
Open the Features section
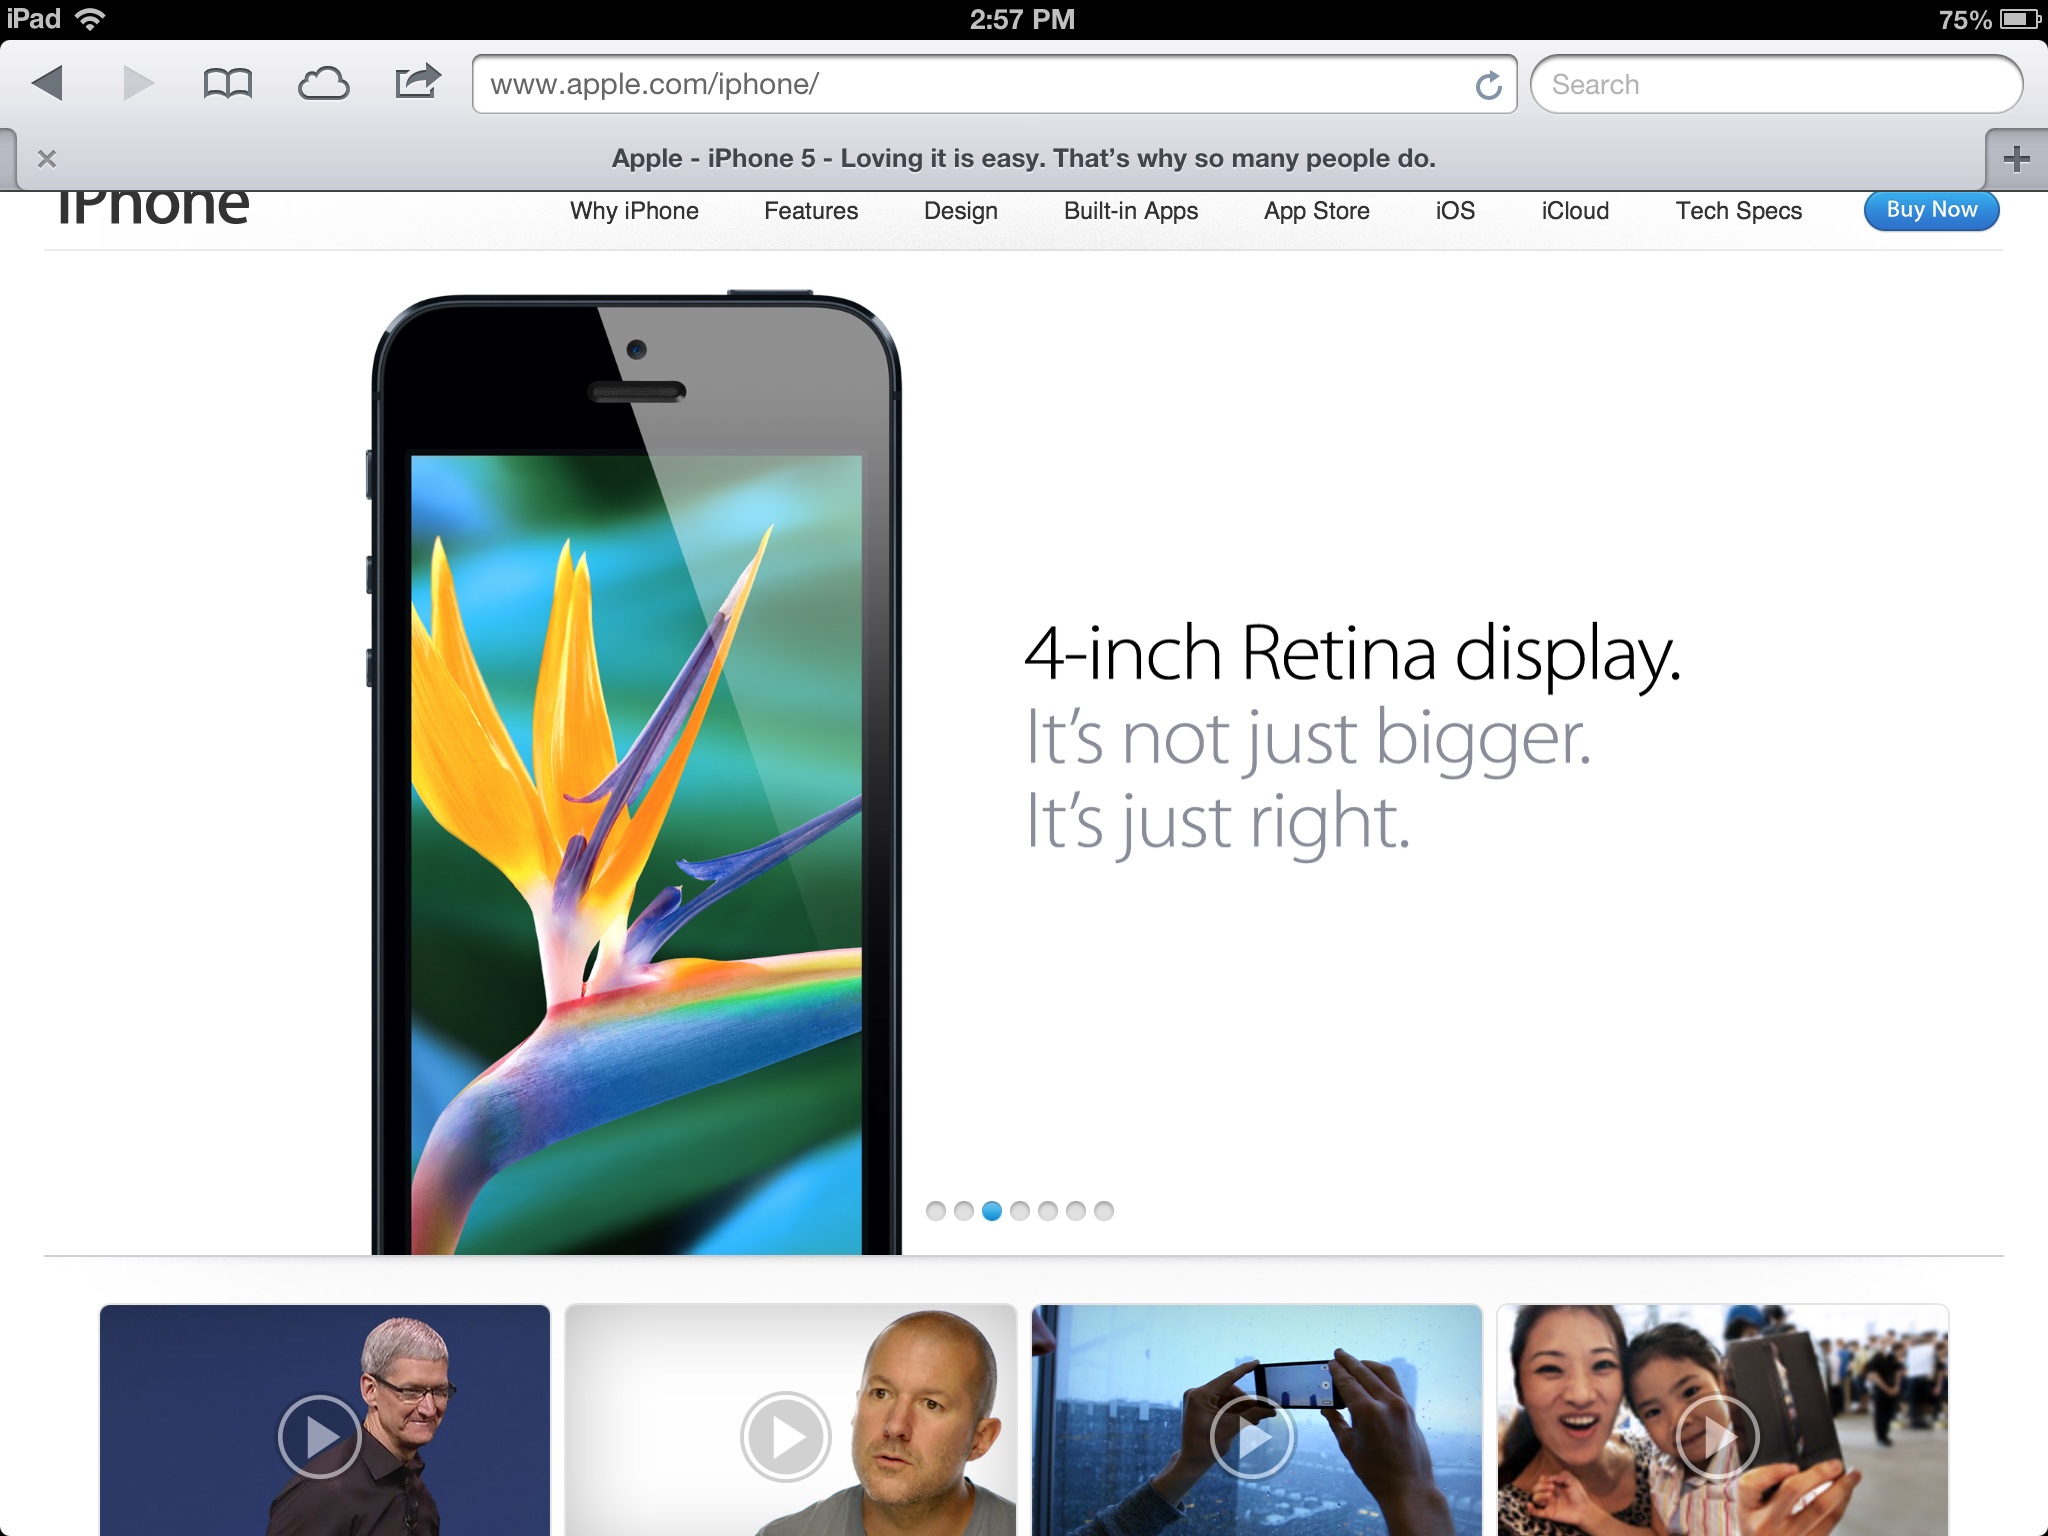(x=811, y=211)
